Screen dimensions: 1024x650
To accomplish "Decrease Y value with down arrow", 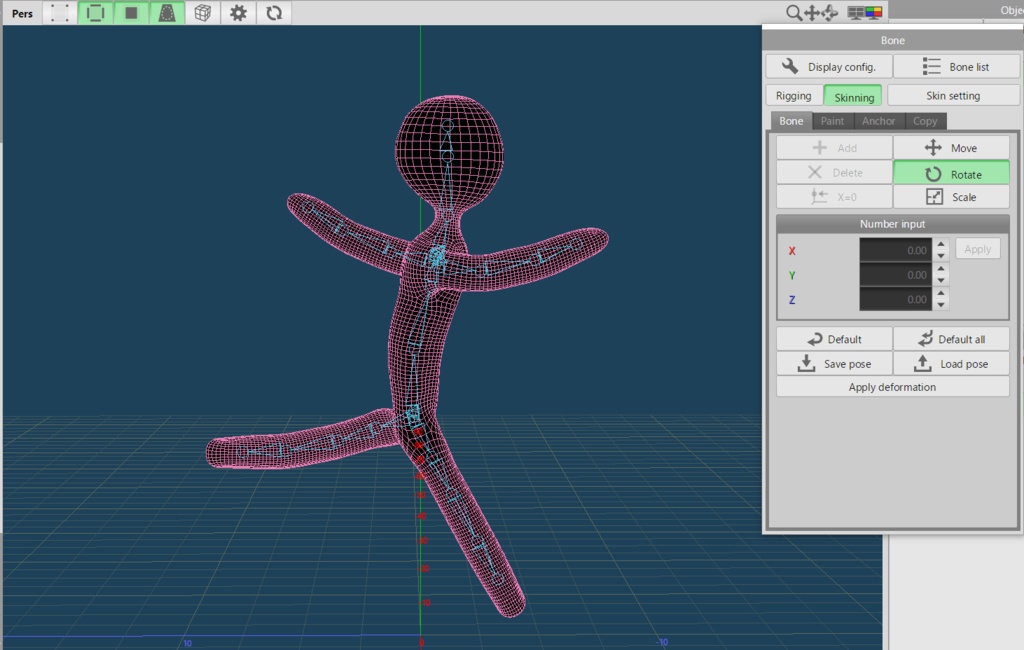I will tap(940, 280).
